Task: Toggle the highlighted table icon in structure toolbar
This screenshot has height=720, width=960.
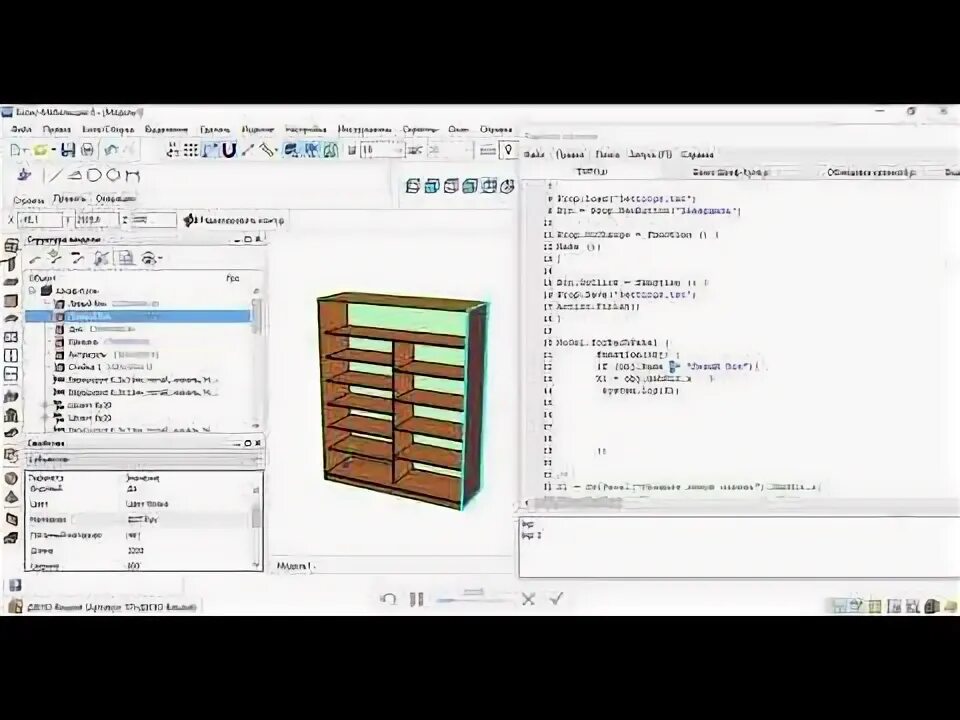Action: click(x=126, y=258)
